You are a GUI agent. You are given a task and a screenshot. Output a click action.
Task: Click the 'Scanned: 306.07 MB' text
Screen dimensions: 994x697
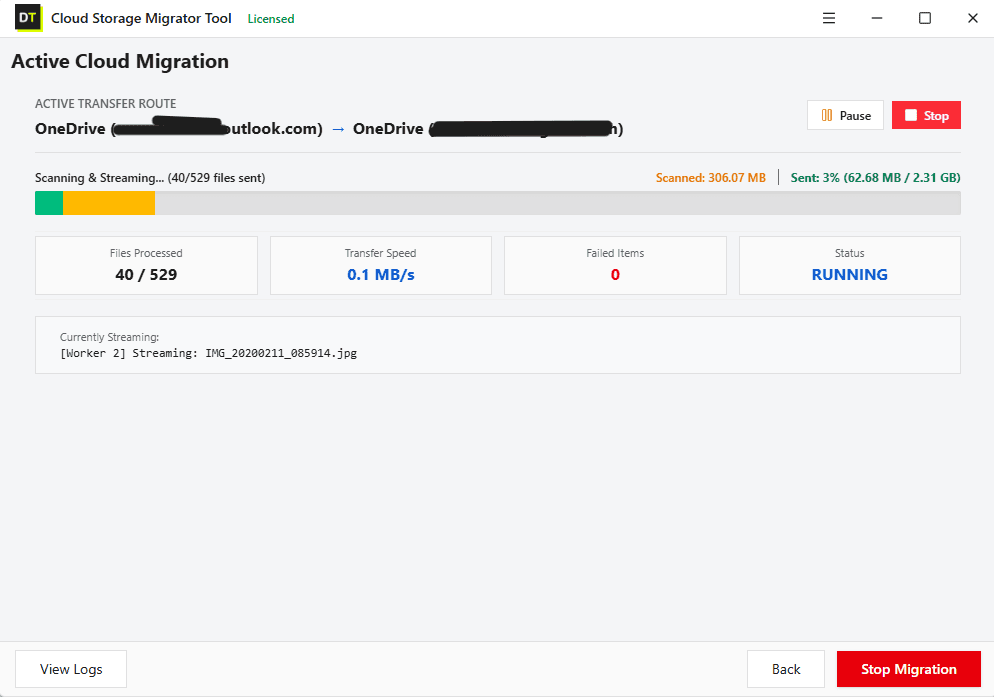pyautogui.click(x=711, y=178)
